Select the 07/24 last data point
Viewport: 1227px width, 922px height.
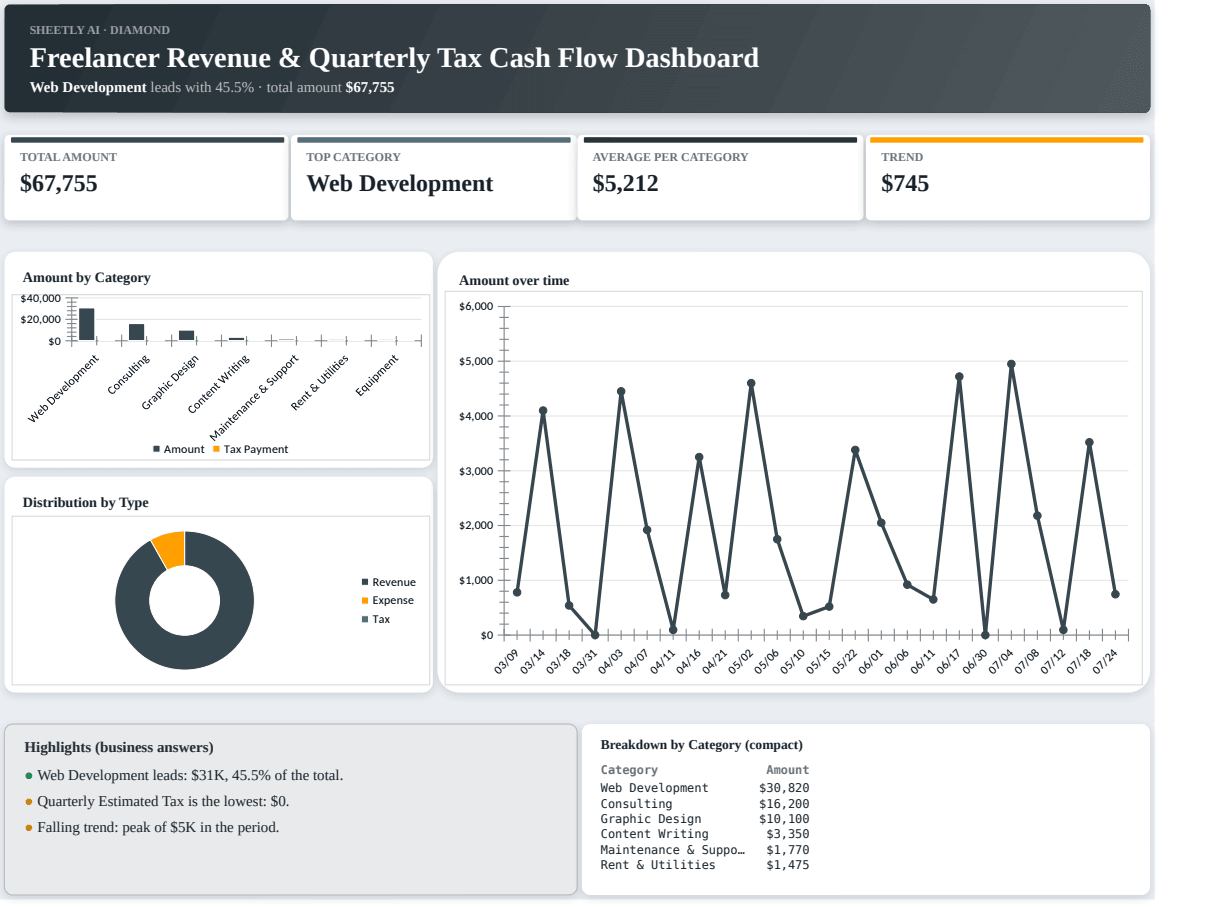[x=1115, y=594]
